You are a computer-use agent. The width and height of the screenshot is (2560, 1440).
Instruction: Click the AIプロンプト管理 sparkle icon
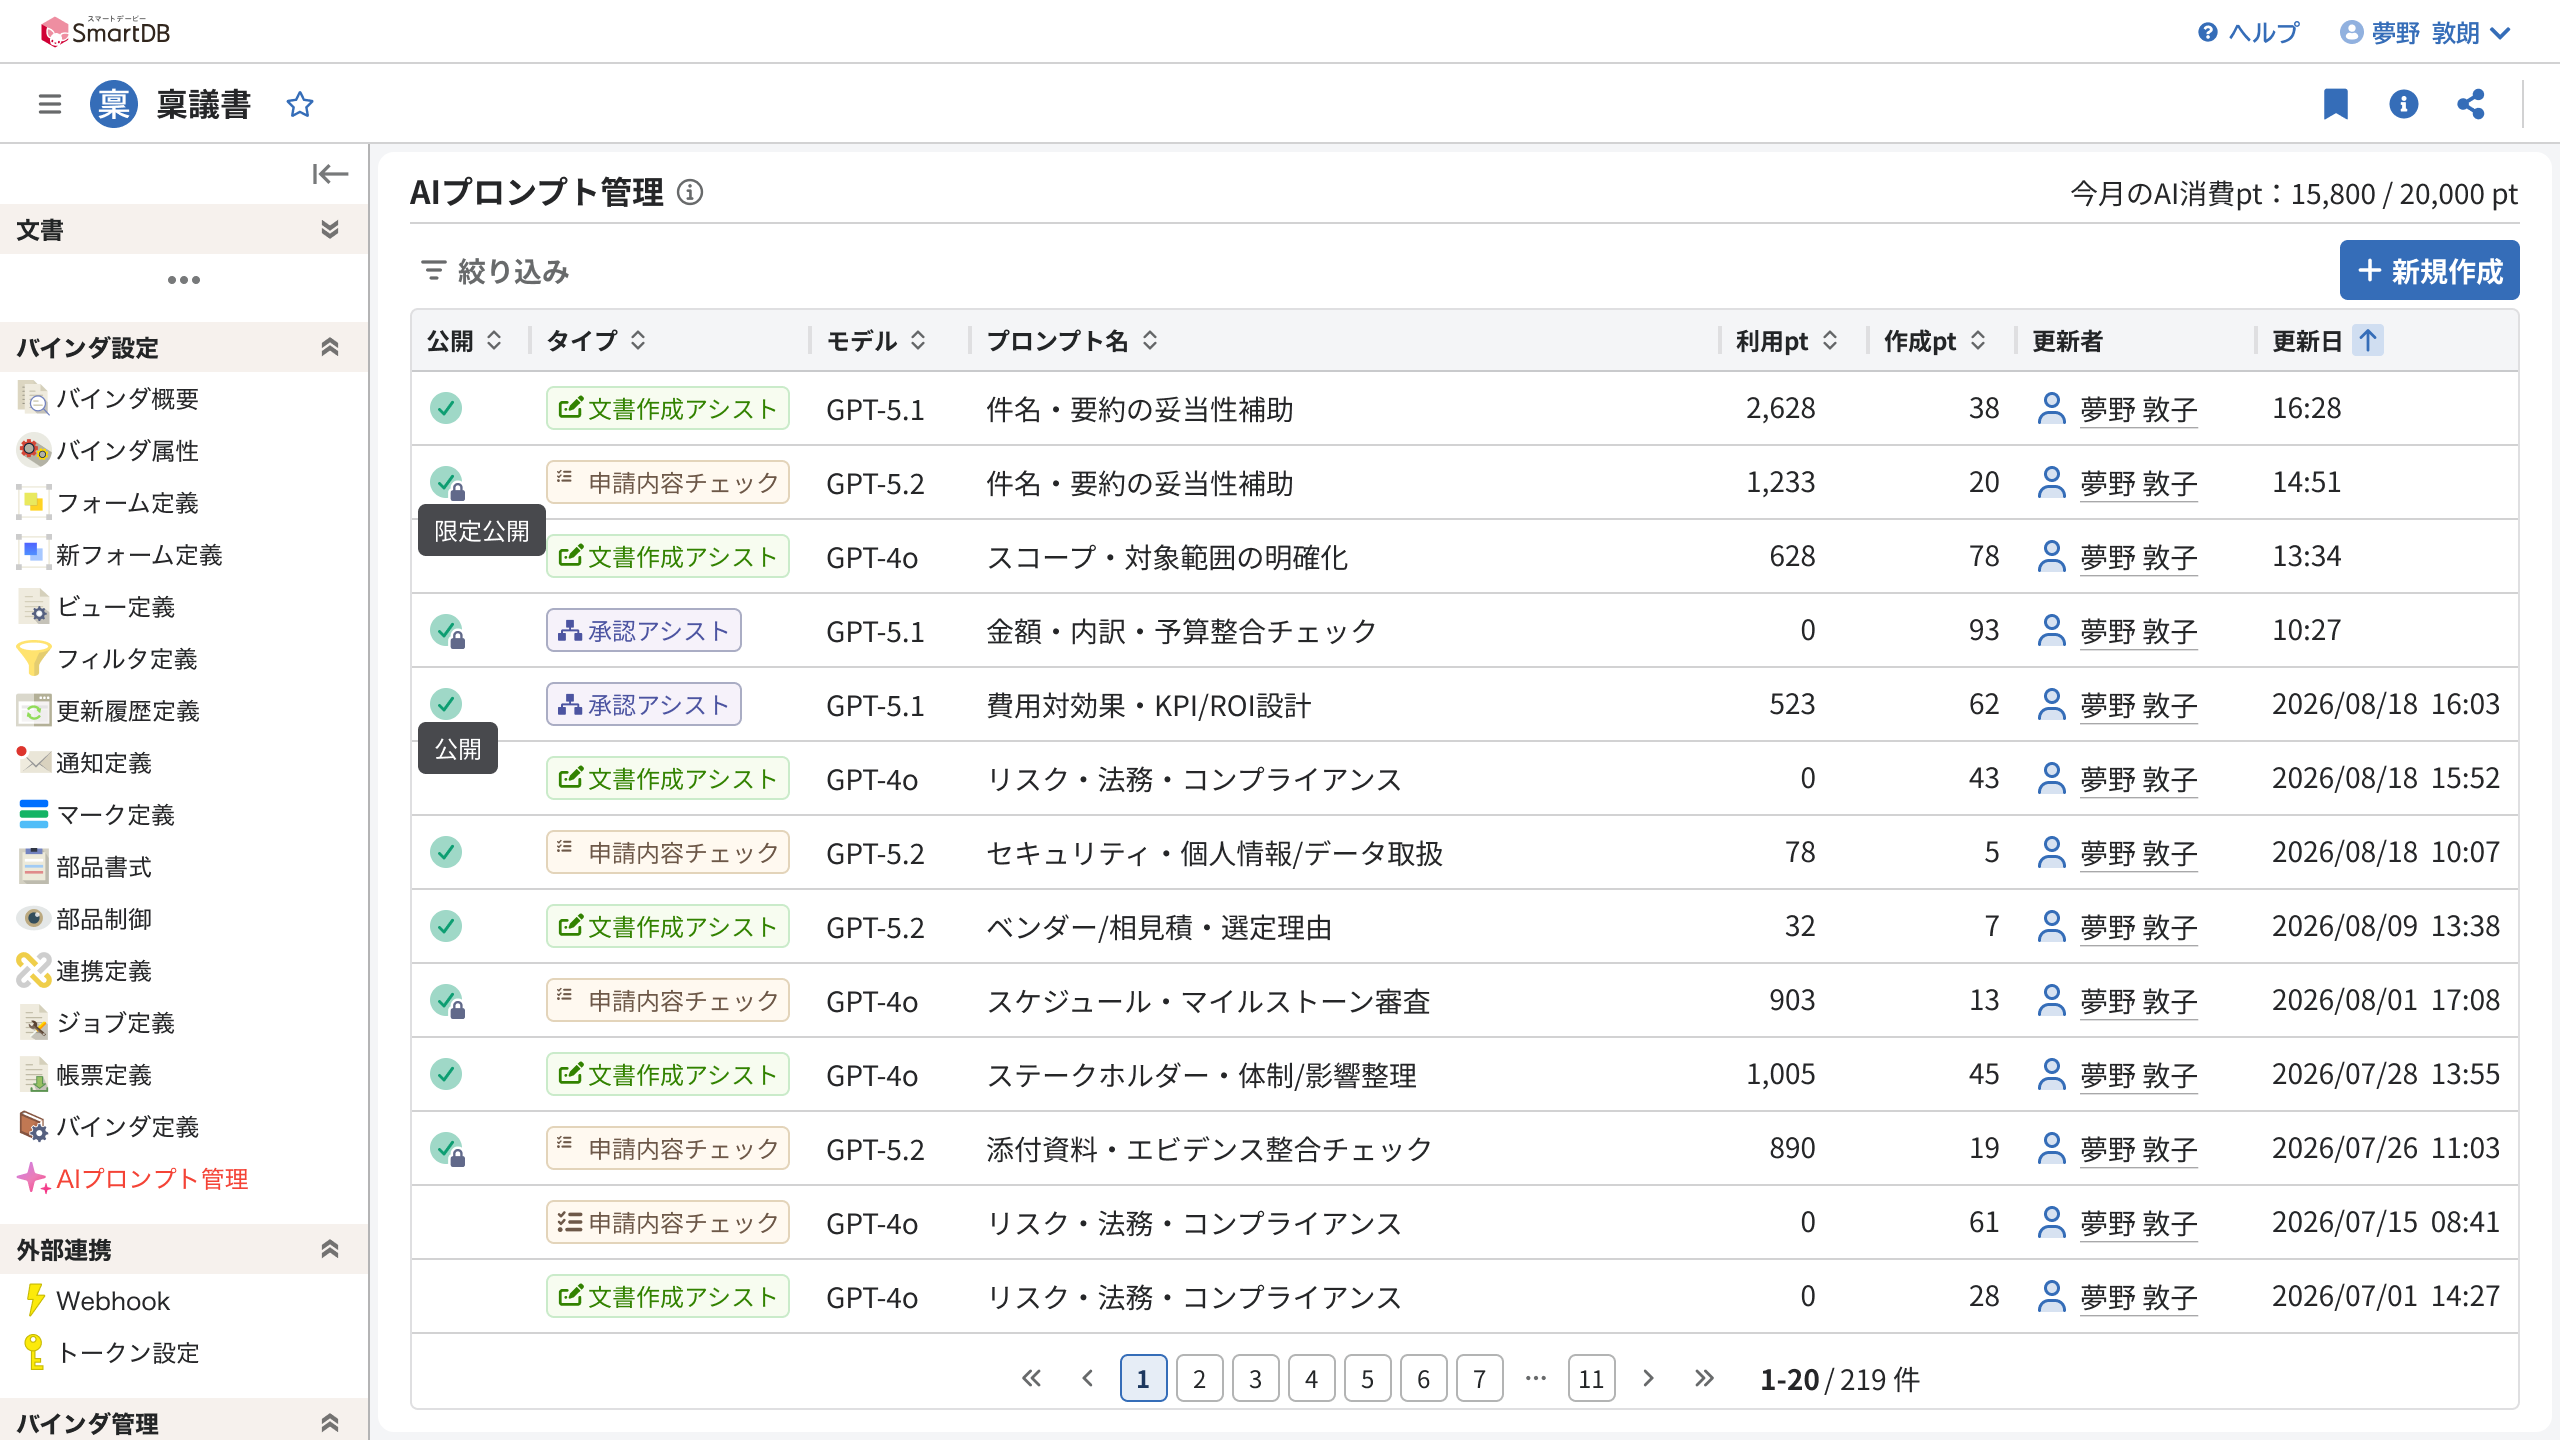[34, 1179]
